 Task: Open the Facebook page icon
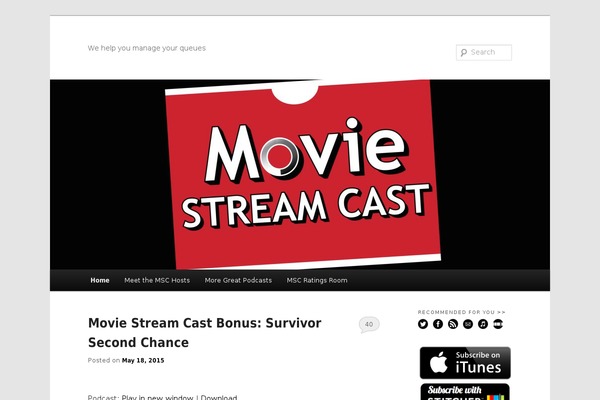click(x=438, y=324)
